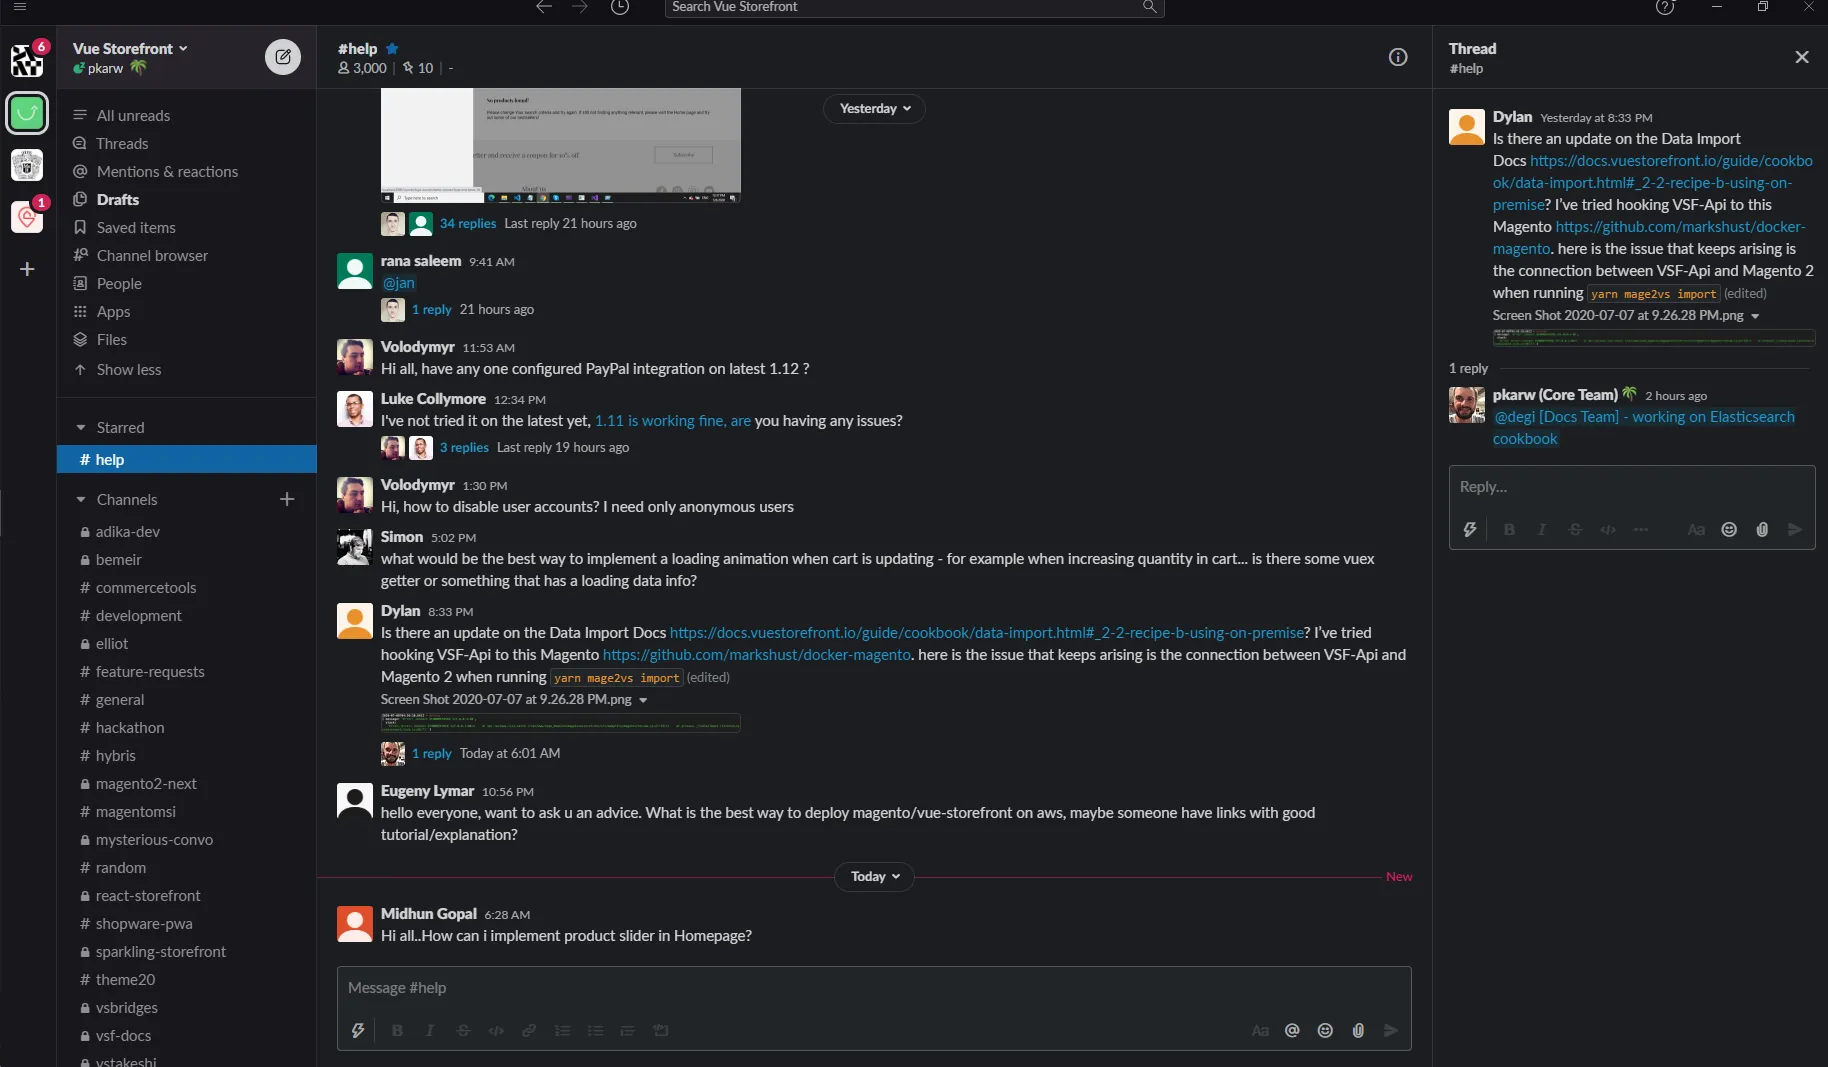Go back in history arrow
The width and height of the screenshot is (1828, 1067).
543,7
